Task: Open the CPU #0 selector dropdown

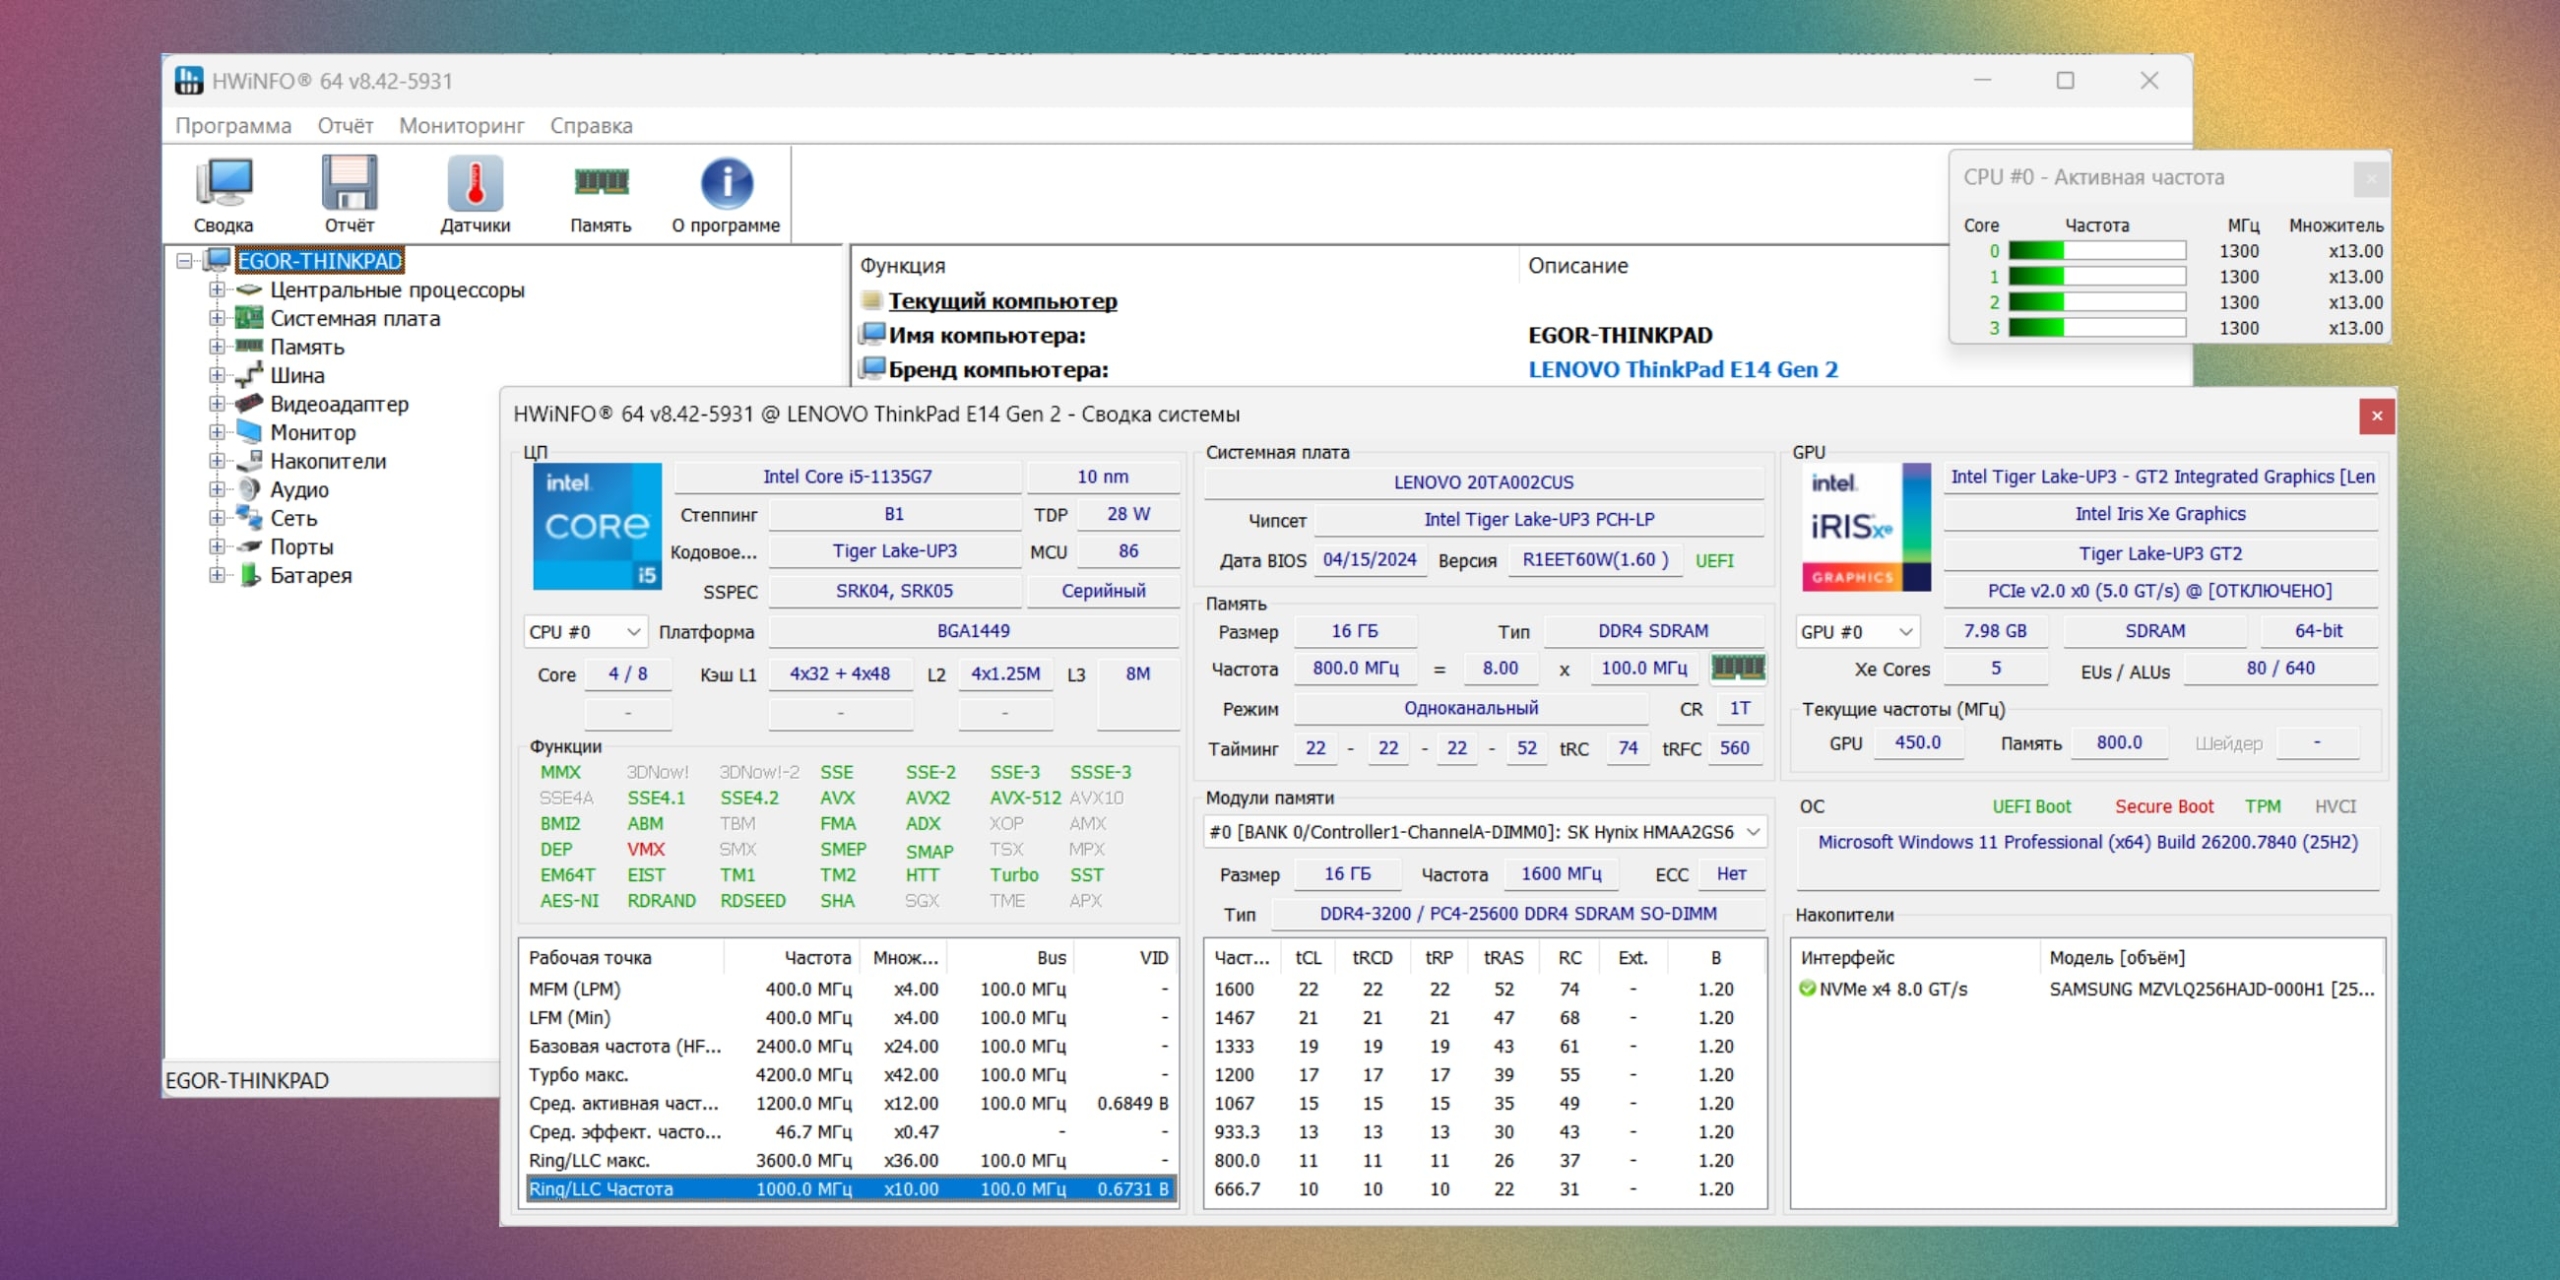Action: click(585, 632)
